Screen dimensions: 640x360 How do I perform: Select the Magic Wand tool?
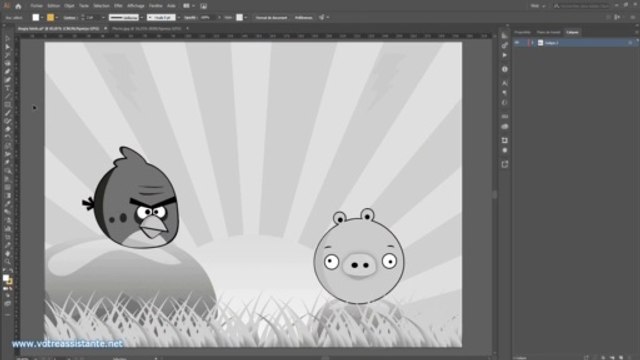click(x=7, y=55)
